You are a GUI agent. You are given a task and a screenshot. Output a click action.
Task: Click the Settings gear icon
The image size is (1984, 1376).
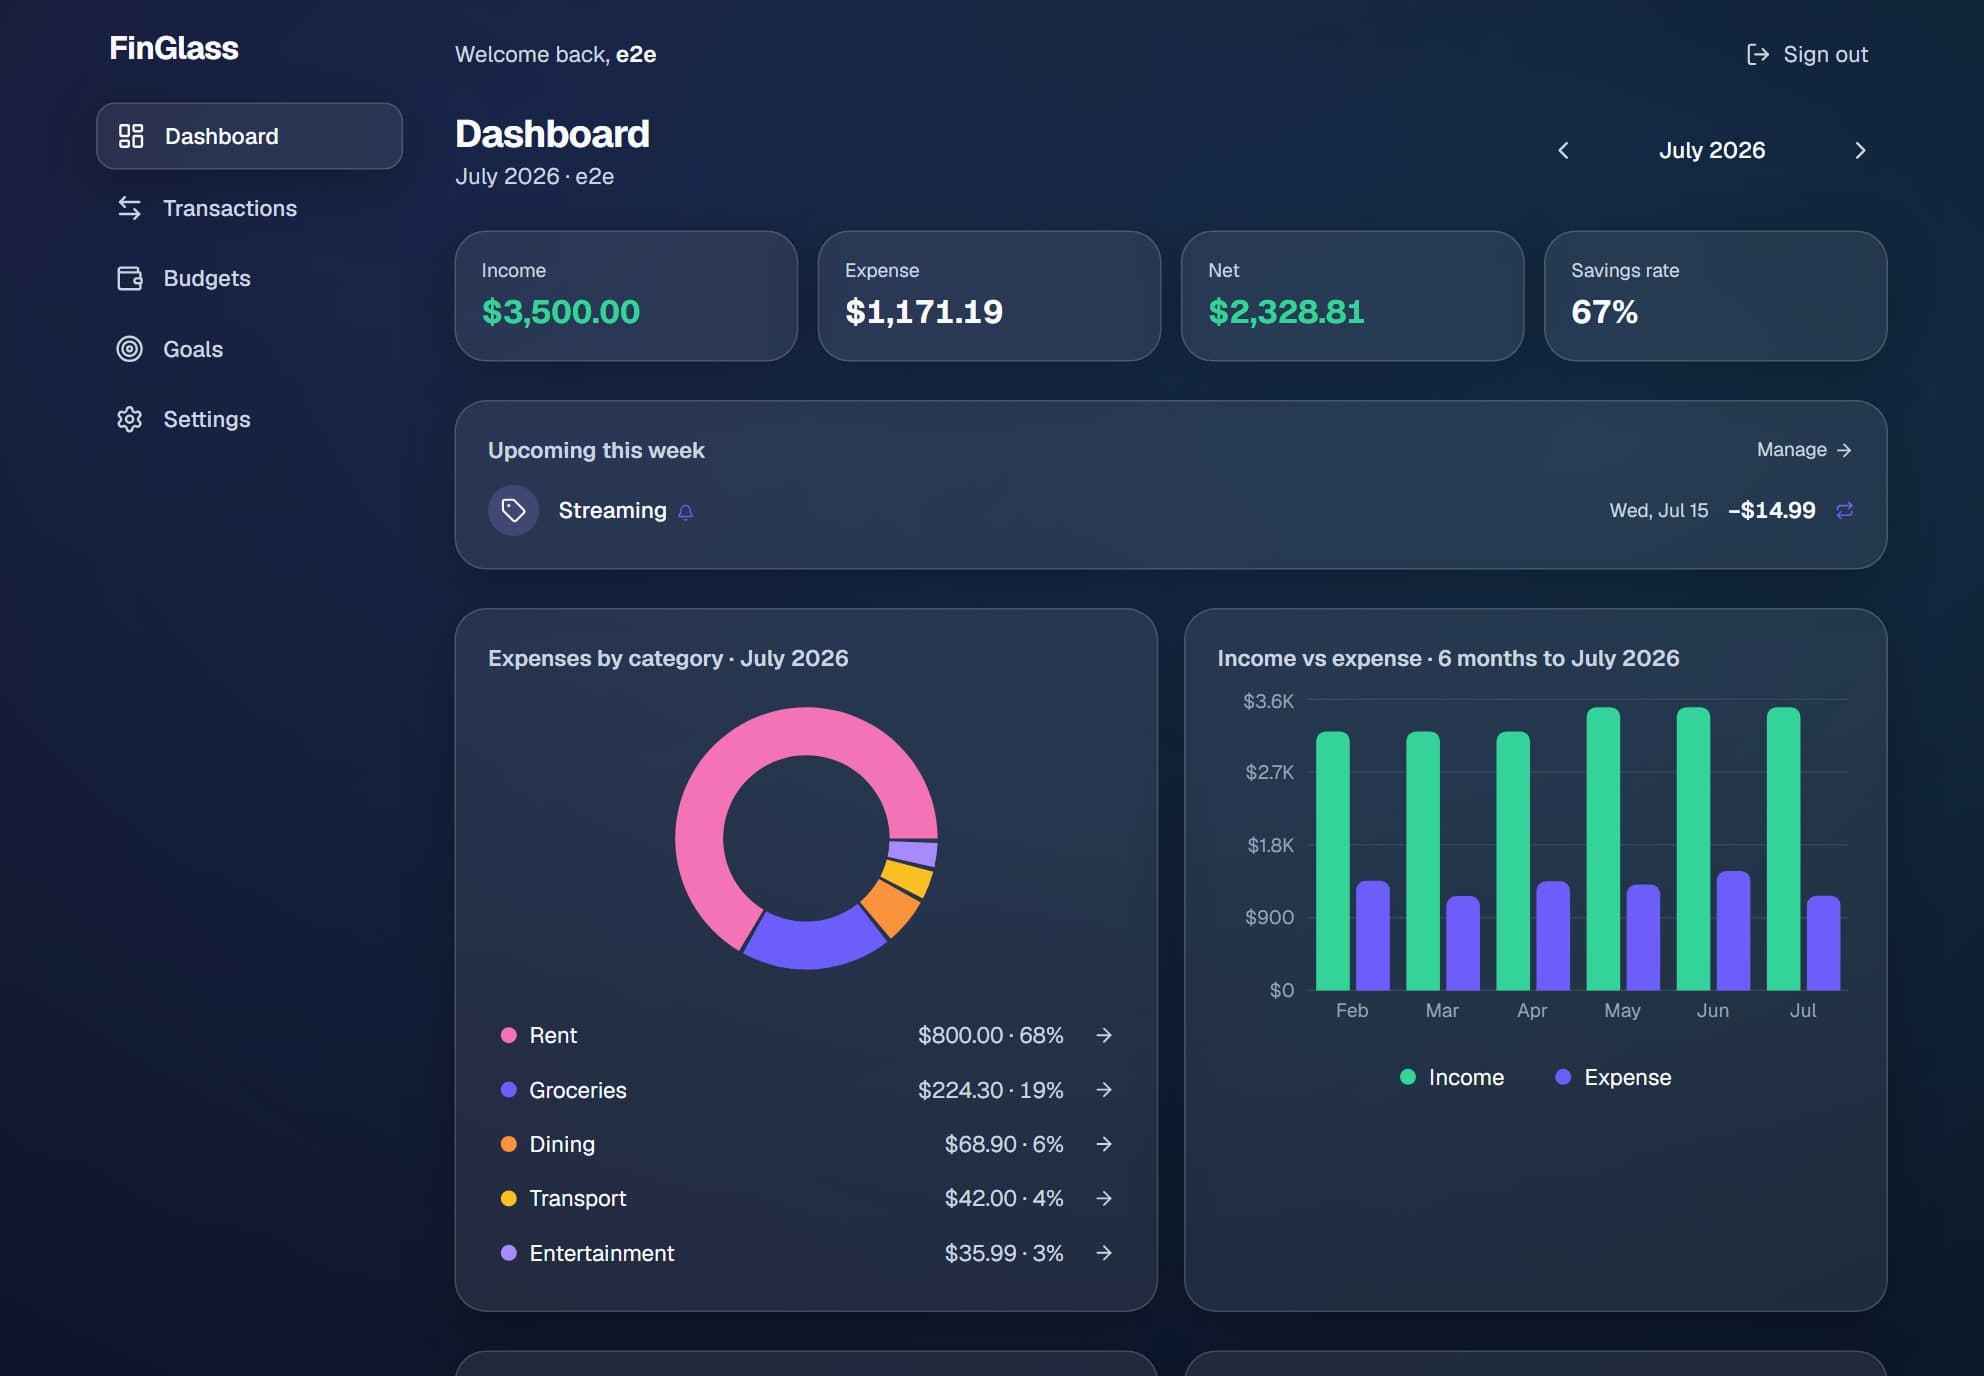[x=130, y=419]
